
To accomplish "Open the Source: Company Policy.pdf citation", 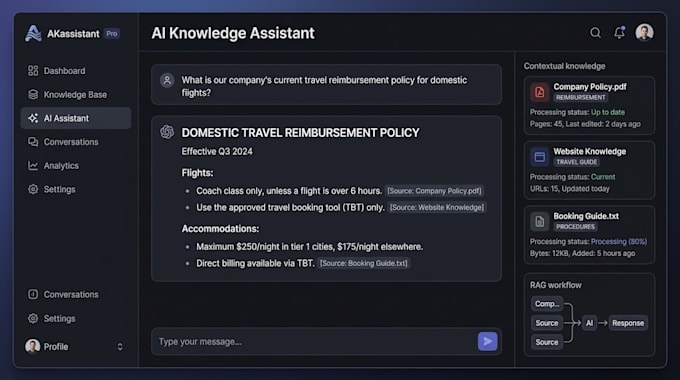I will click(434, 191).
